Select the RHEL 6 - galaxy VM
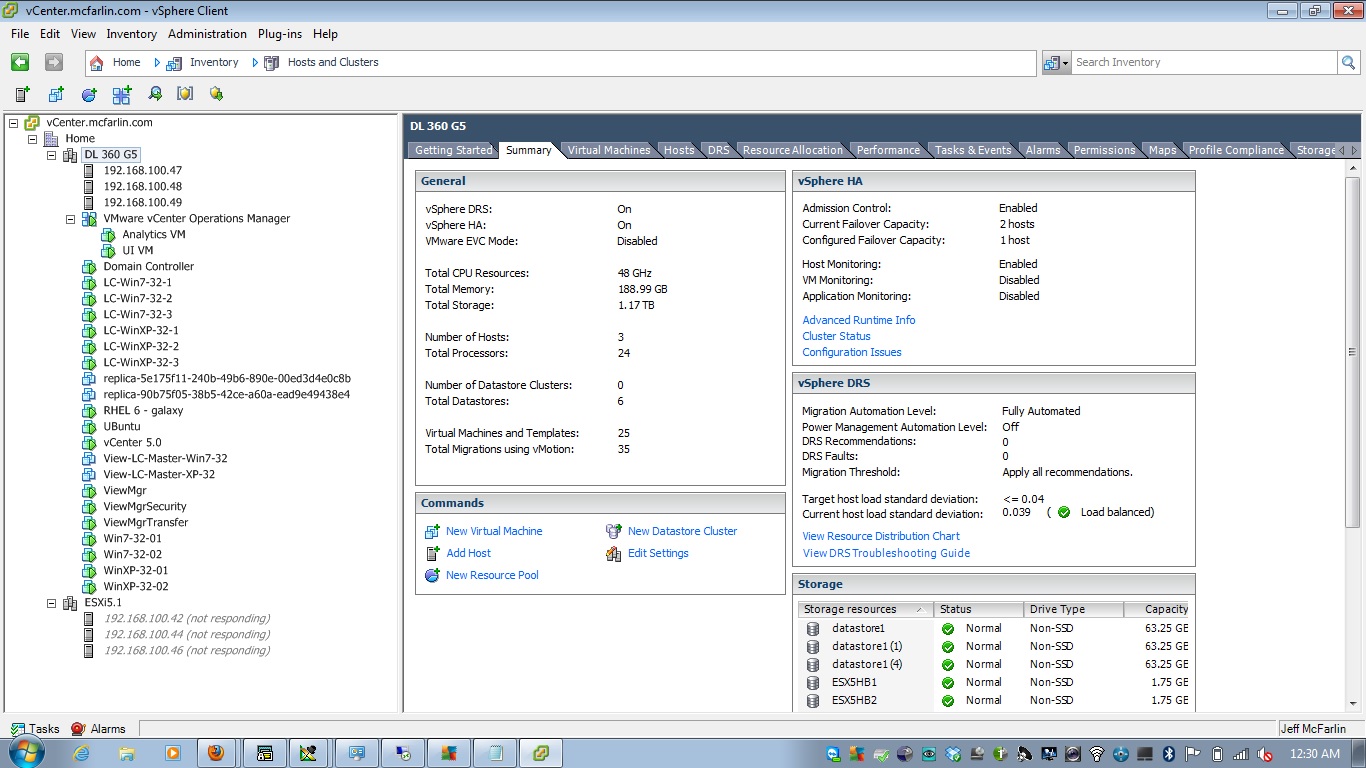This screenshot has width=1366, height=768. pos(143,410)
